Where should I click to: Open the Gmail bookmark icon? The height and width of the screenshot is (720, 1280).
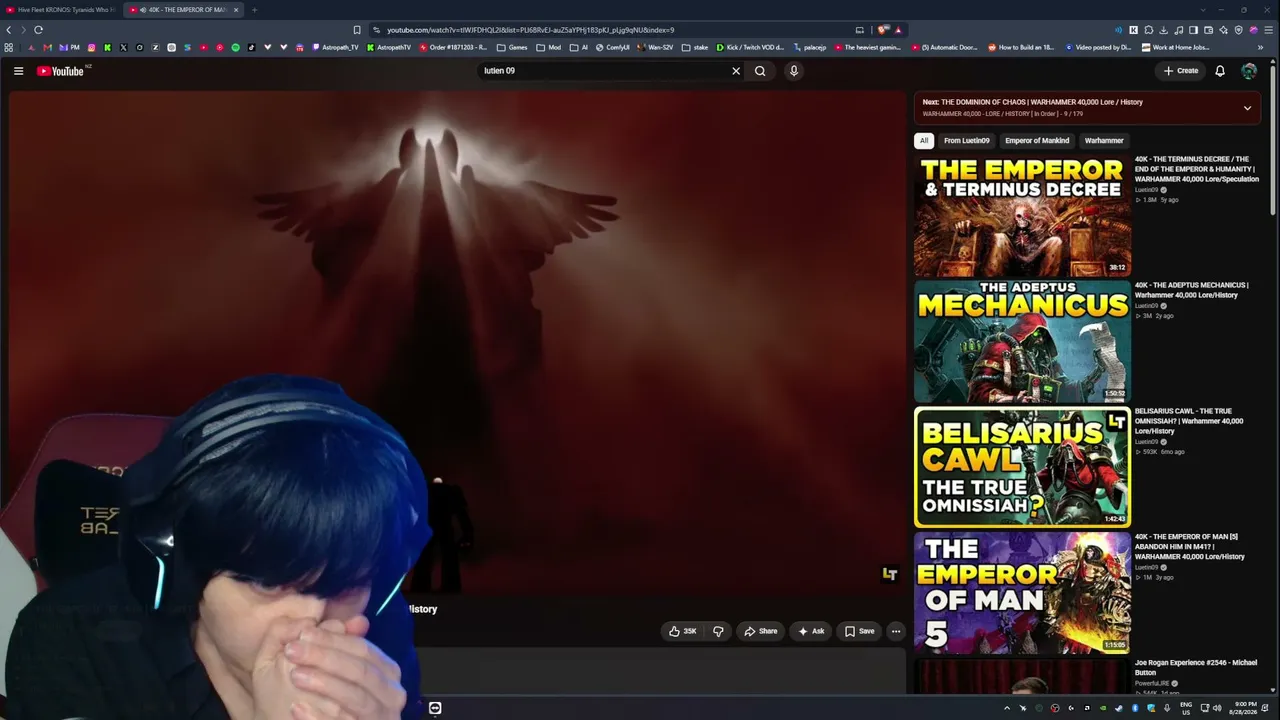click(47, 47)
